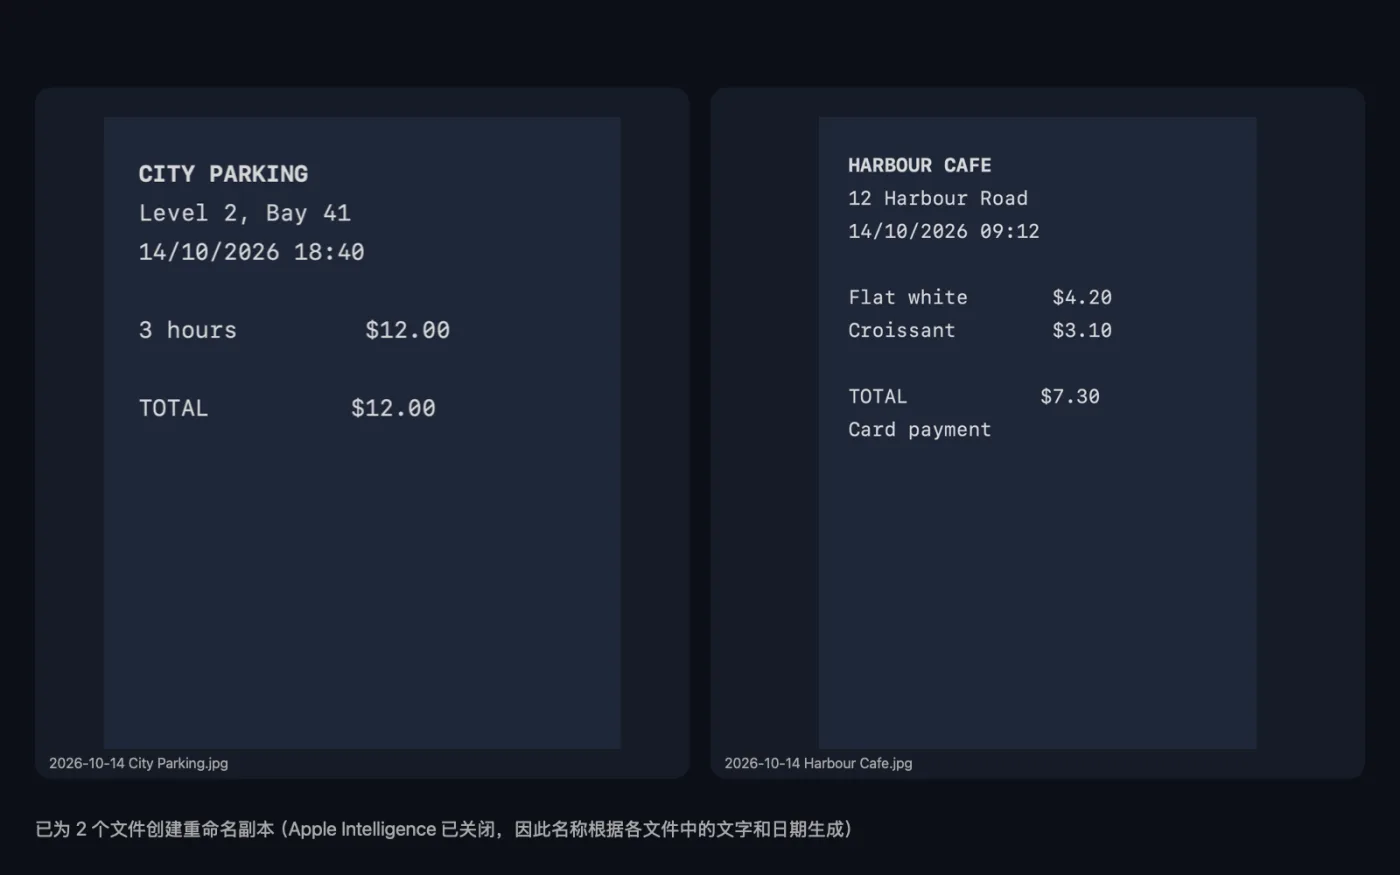Click the TOTAL label on the cafe receipt

point(878,396)
